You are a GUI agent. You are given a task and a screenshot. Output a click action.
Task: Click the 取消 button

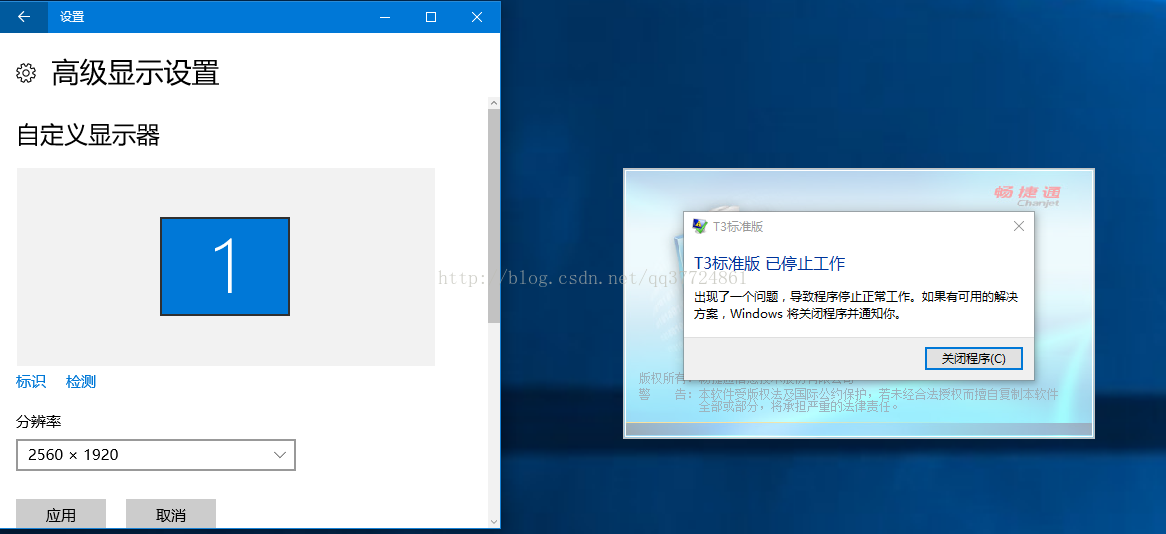(170, 515)
